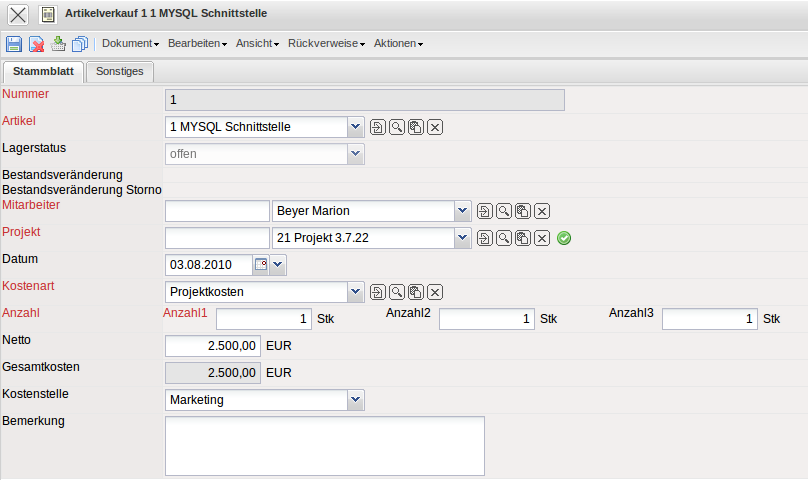
Task: Click the magnifier search icon beside Artikel
Action: [x=397, y=127]
